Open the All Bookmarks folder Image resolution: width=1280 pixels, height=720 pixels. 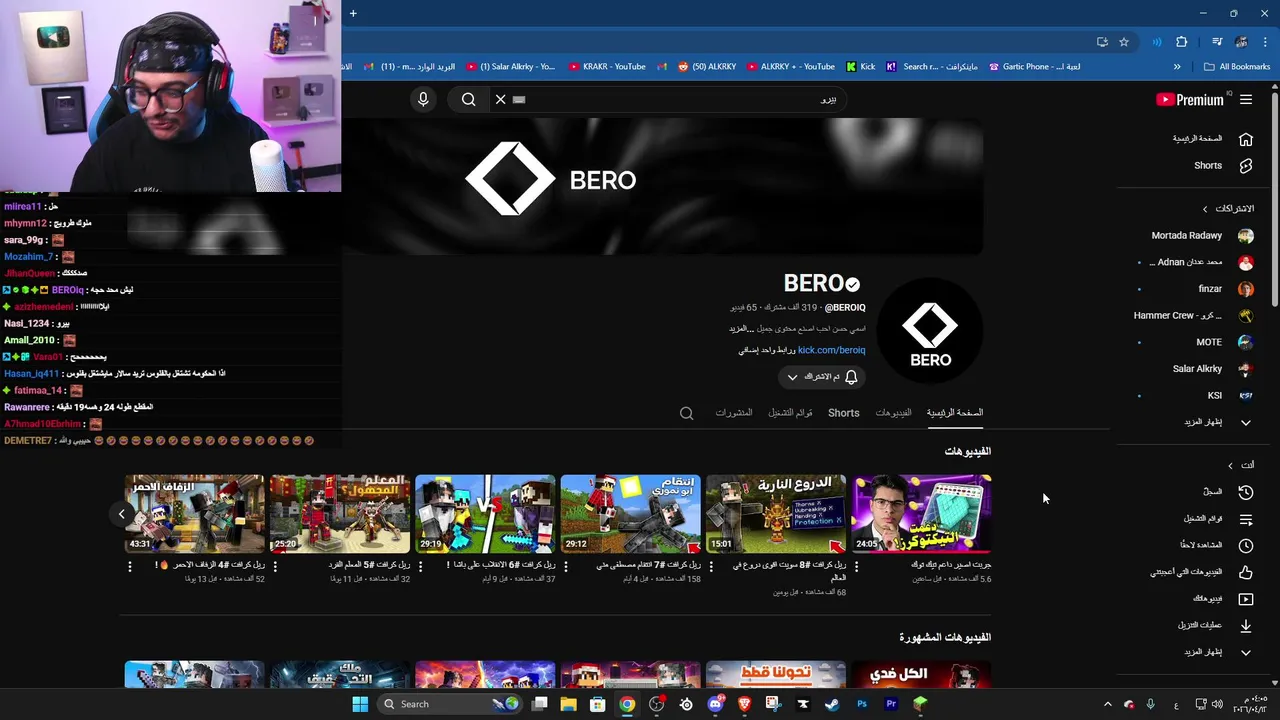[x=1237, y=67]
